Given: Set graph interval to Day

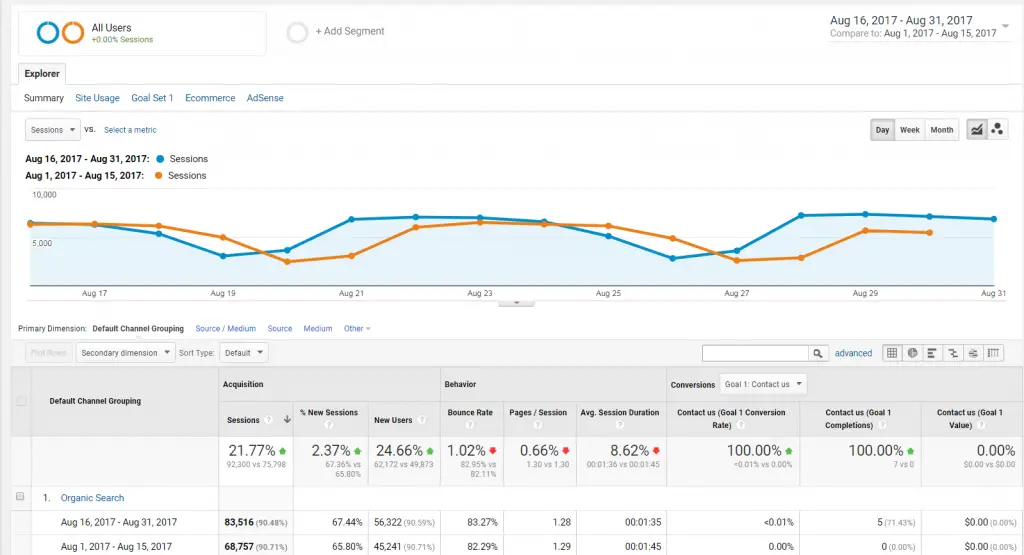Looking at the screenshot, I should coord(882,129).
